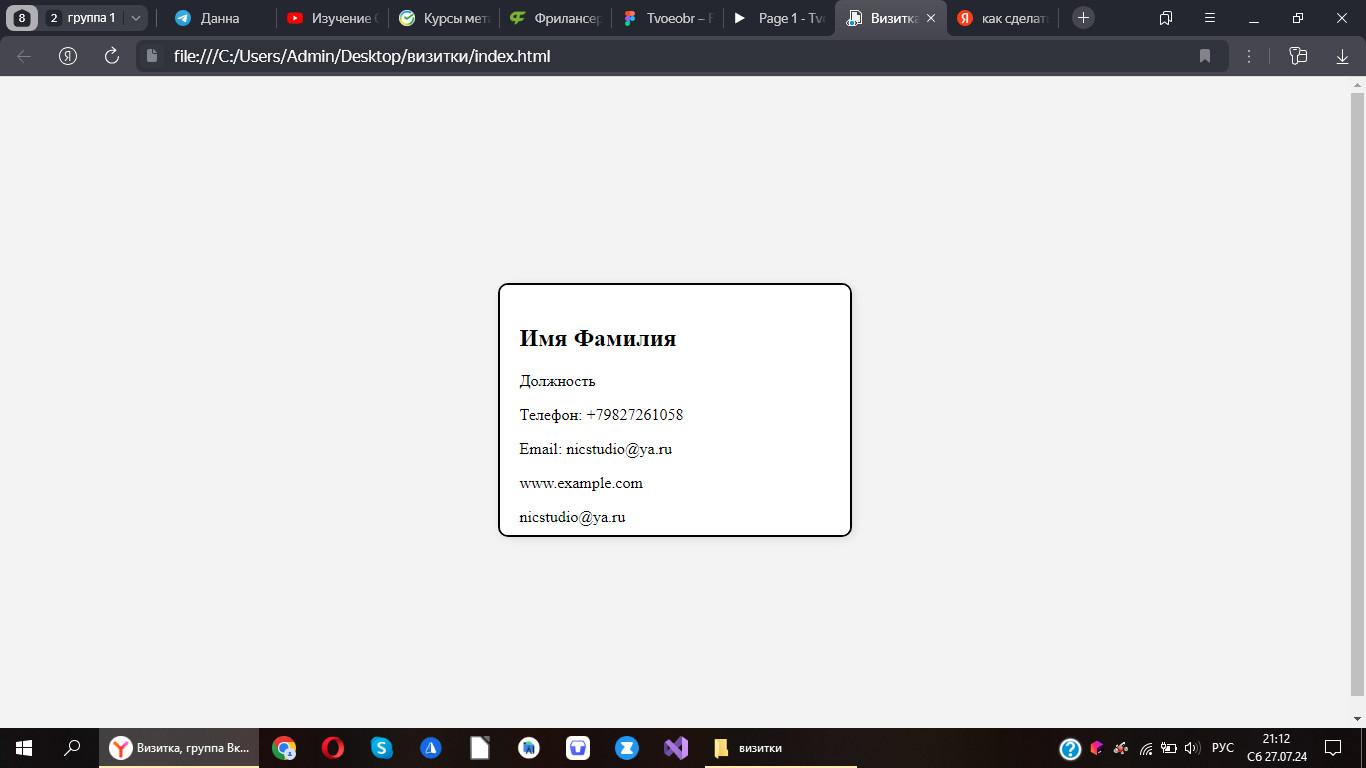Reload the page

[112, 56]
